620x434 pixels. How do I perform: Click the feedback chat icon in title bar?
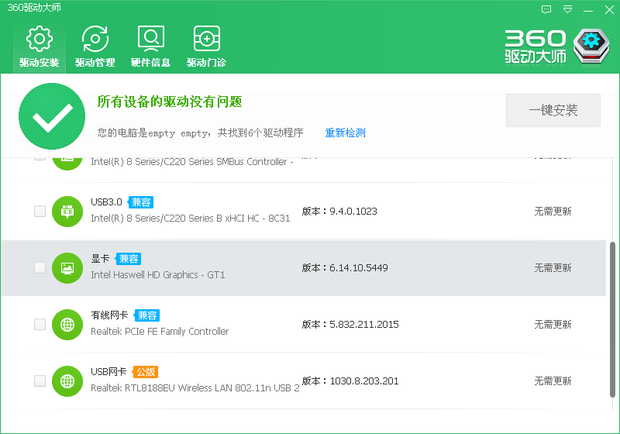(546, 9)
